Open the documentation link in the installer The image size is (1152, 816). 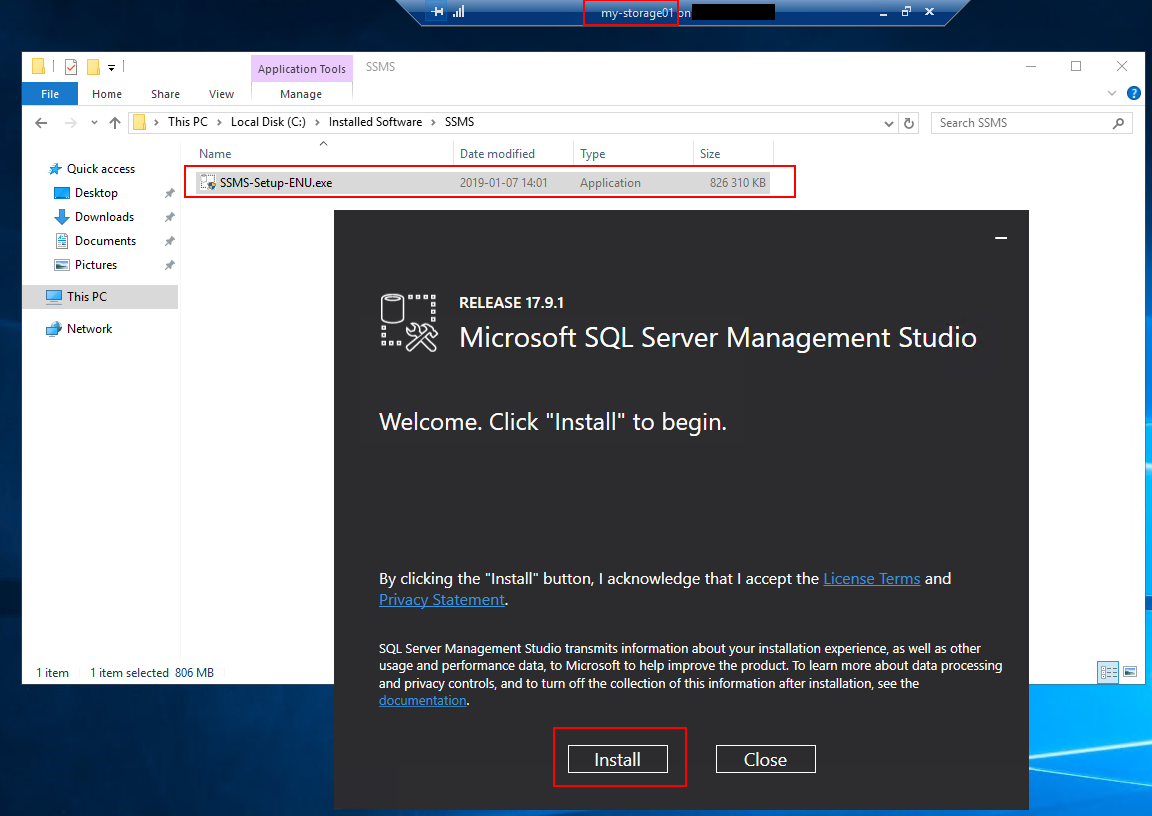click(422, 701)
